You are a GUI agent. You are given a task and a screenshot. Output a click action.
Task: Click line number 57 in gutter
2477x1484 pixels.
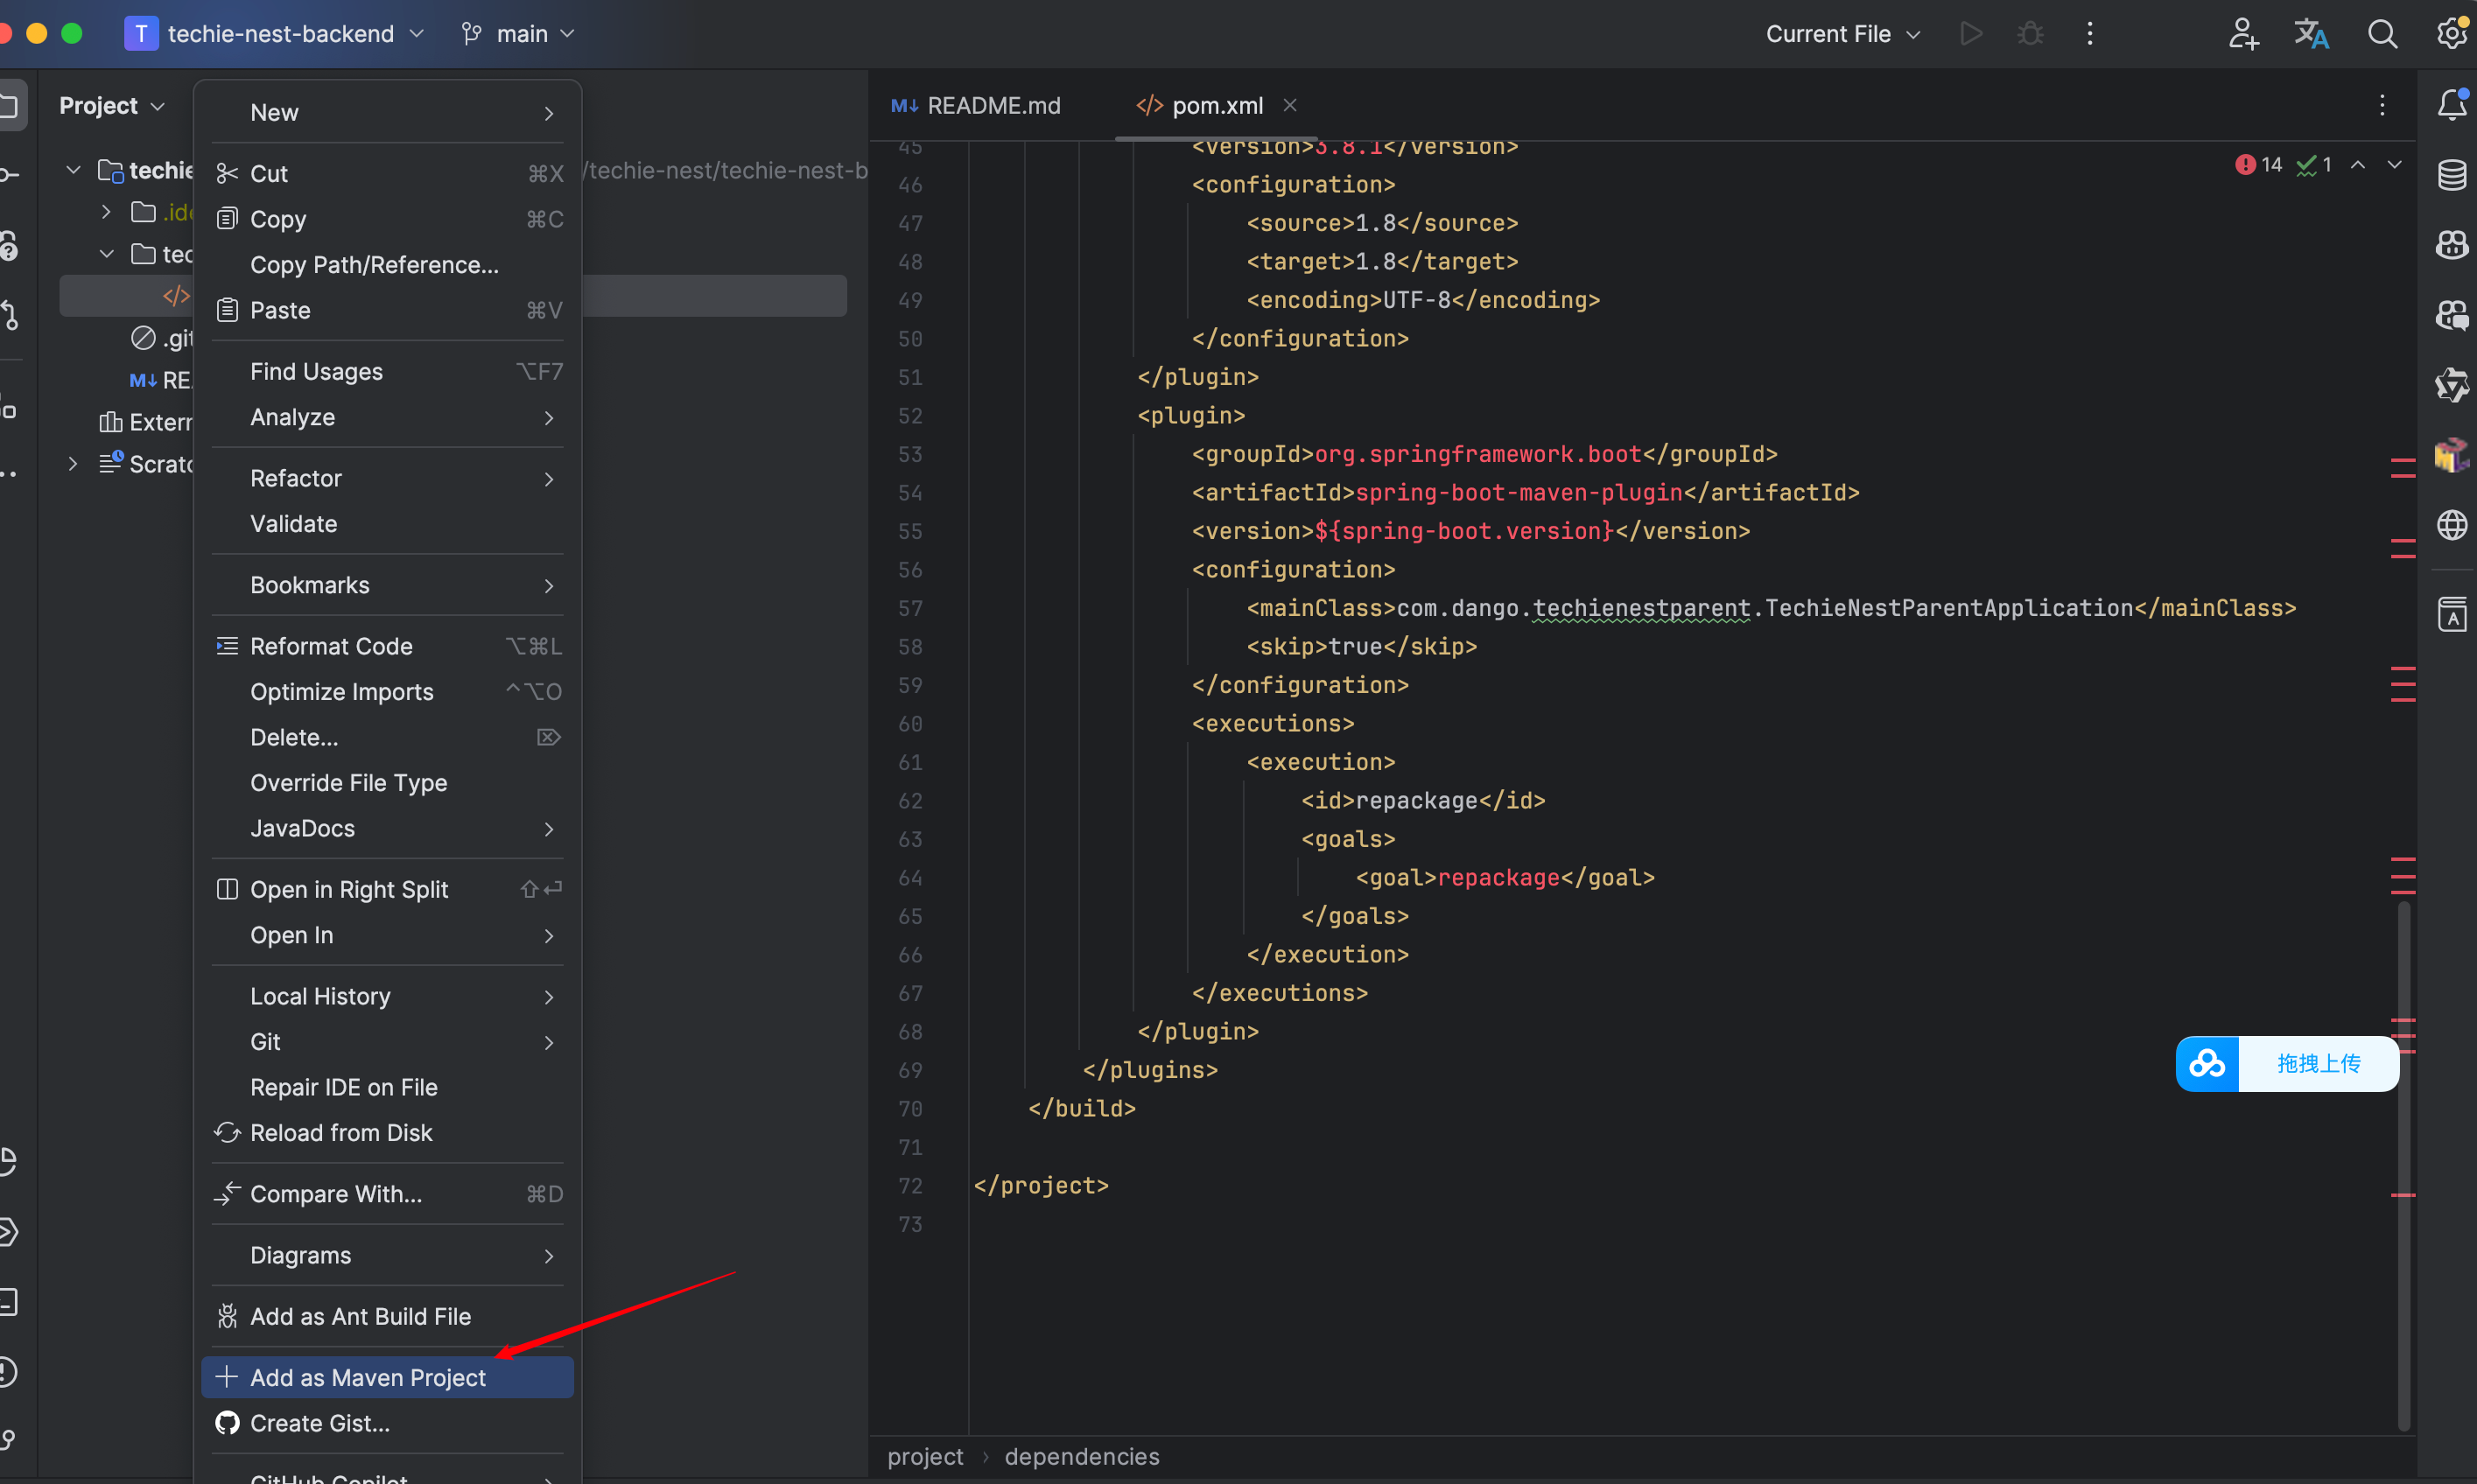pyautogui.click(x=909, y=608)
